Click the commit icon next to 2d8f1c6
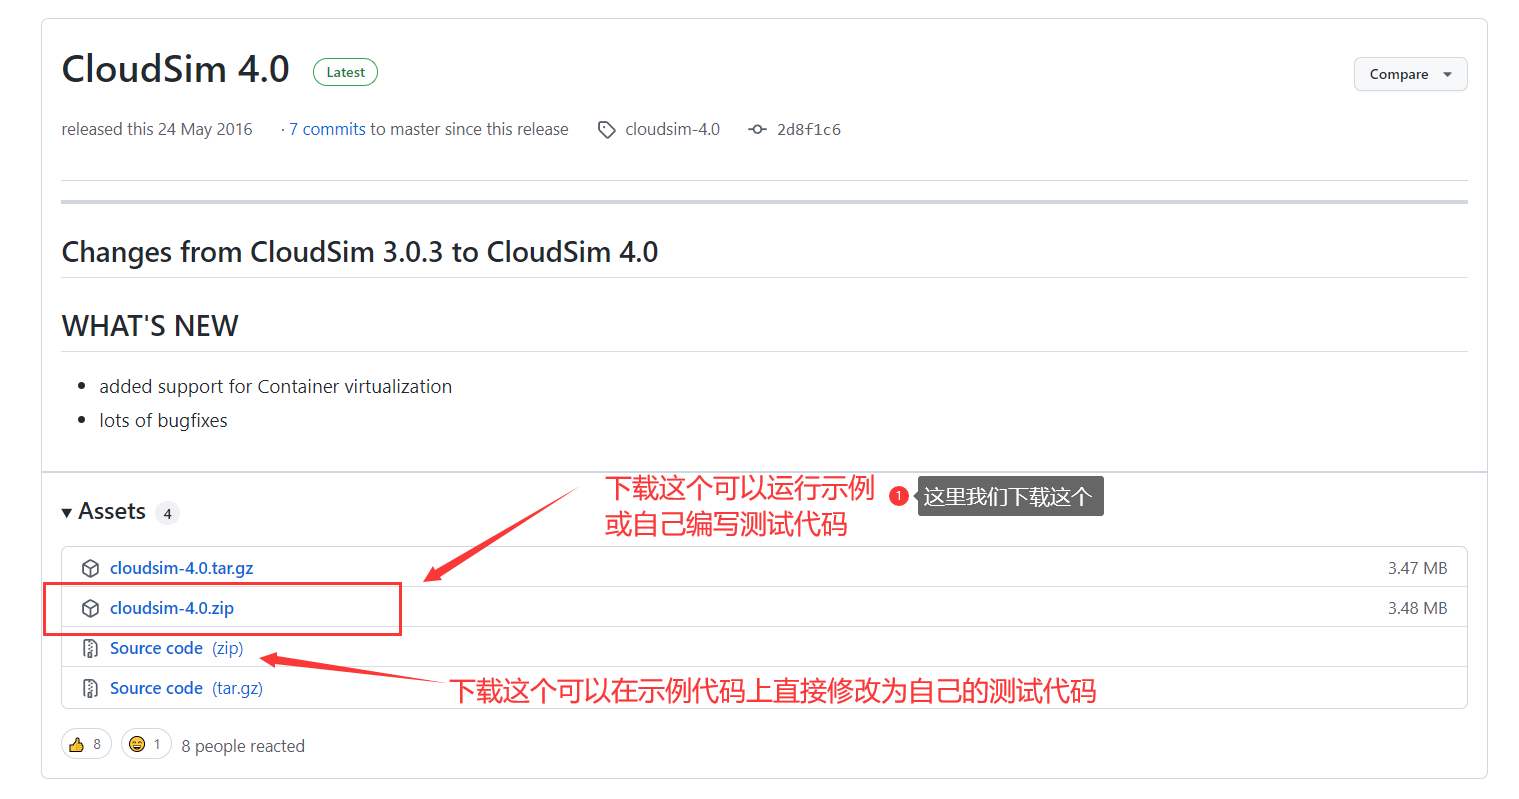 758,128
